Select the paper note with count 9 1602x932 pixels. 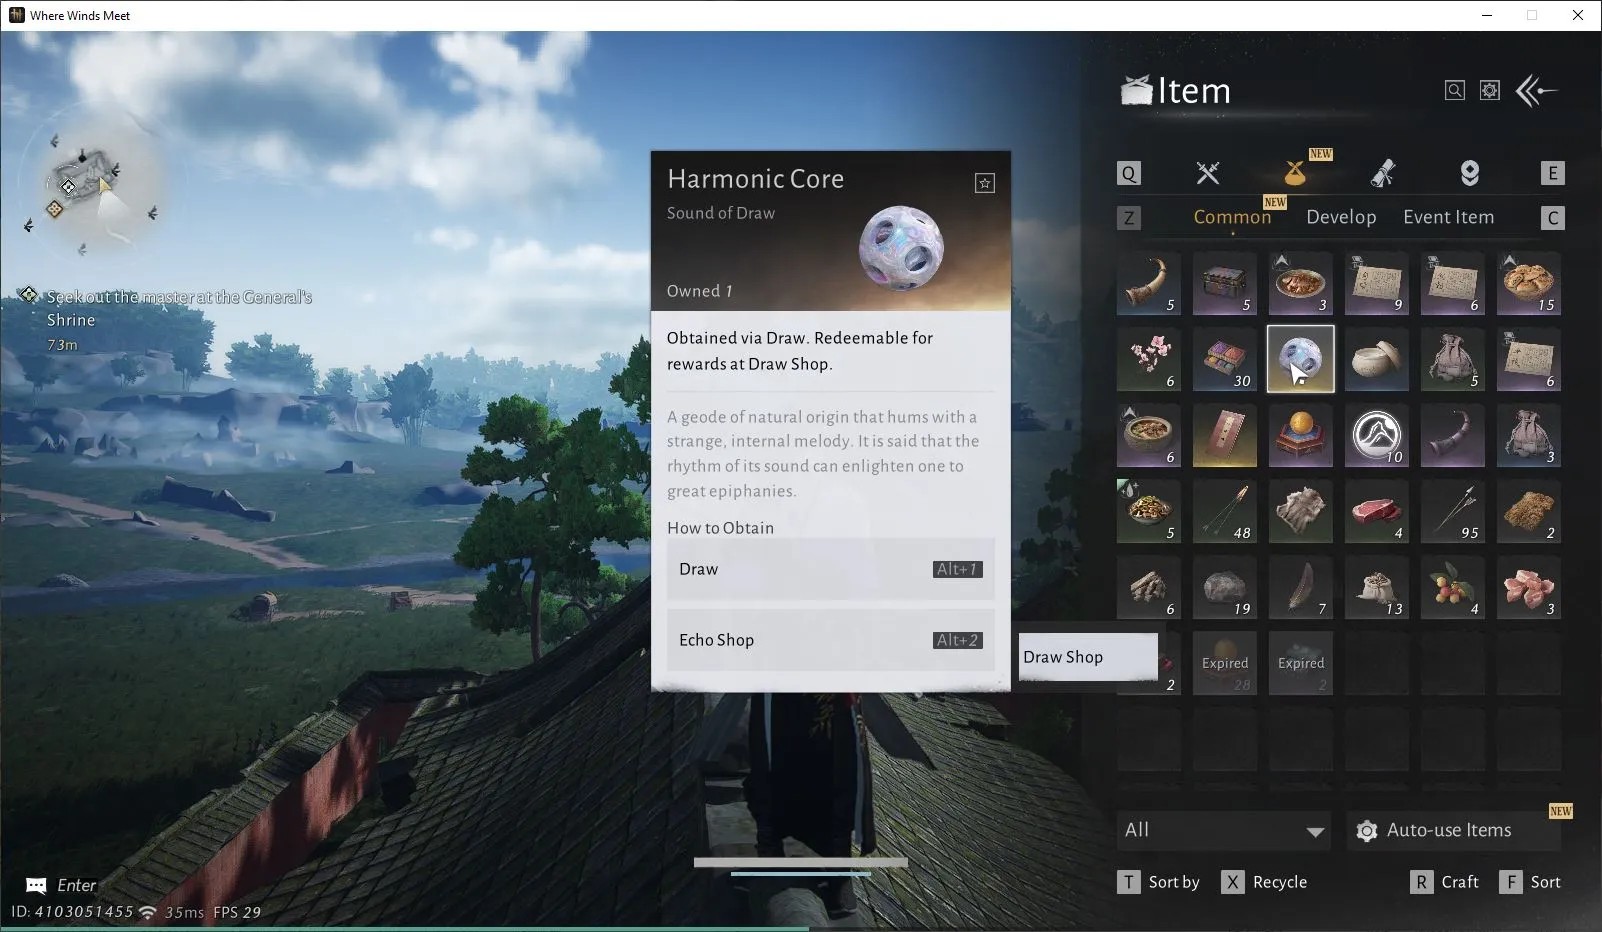[x=1377, y=283]
